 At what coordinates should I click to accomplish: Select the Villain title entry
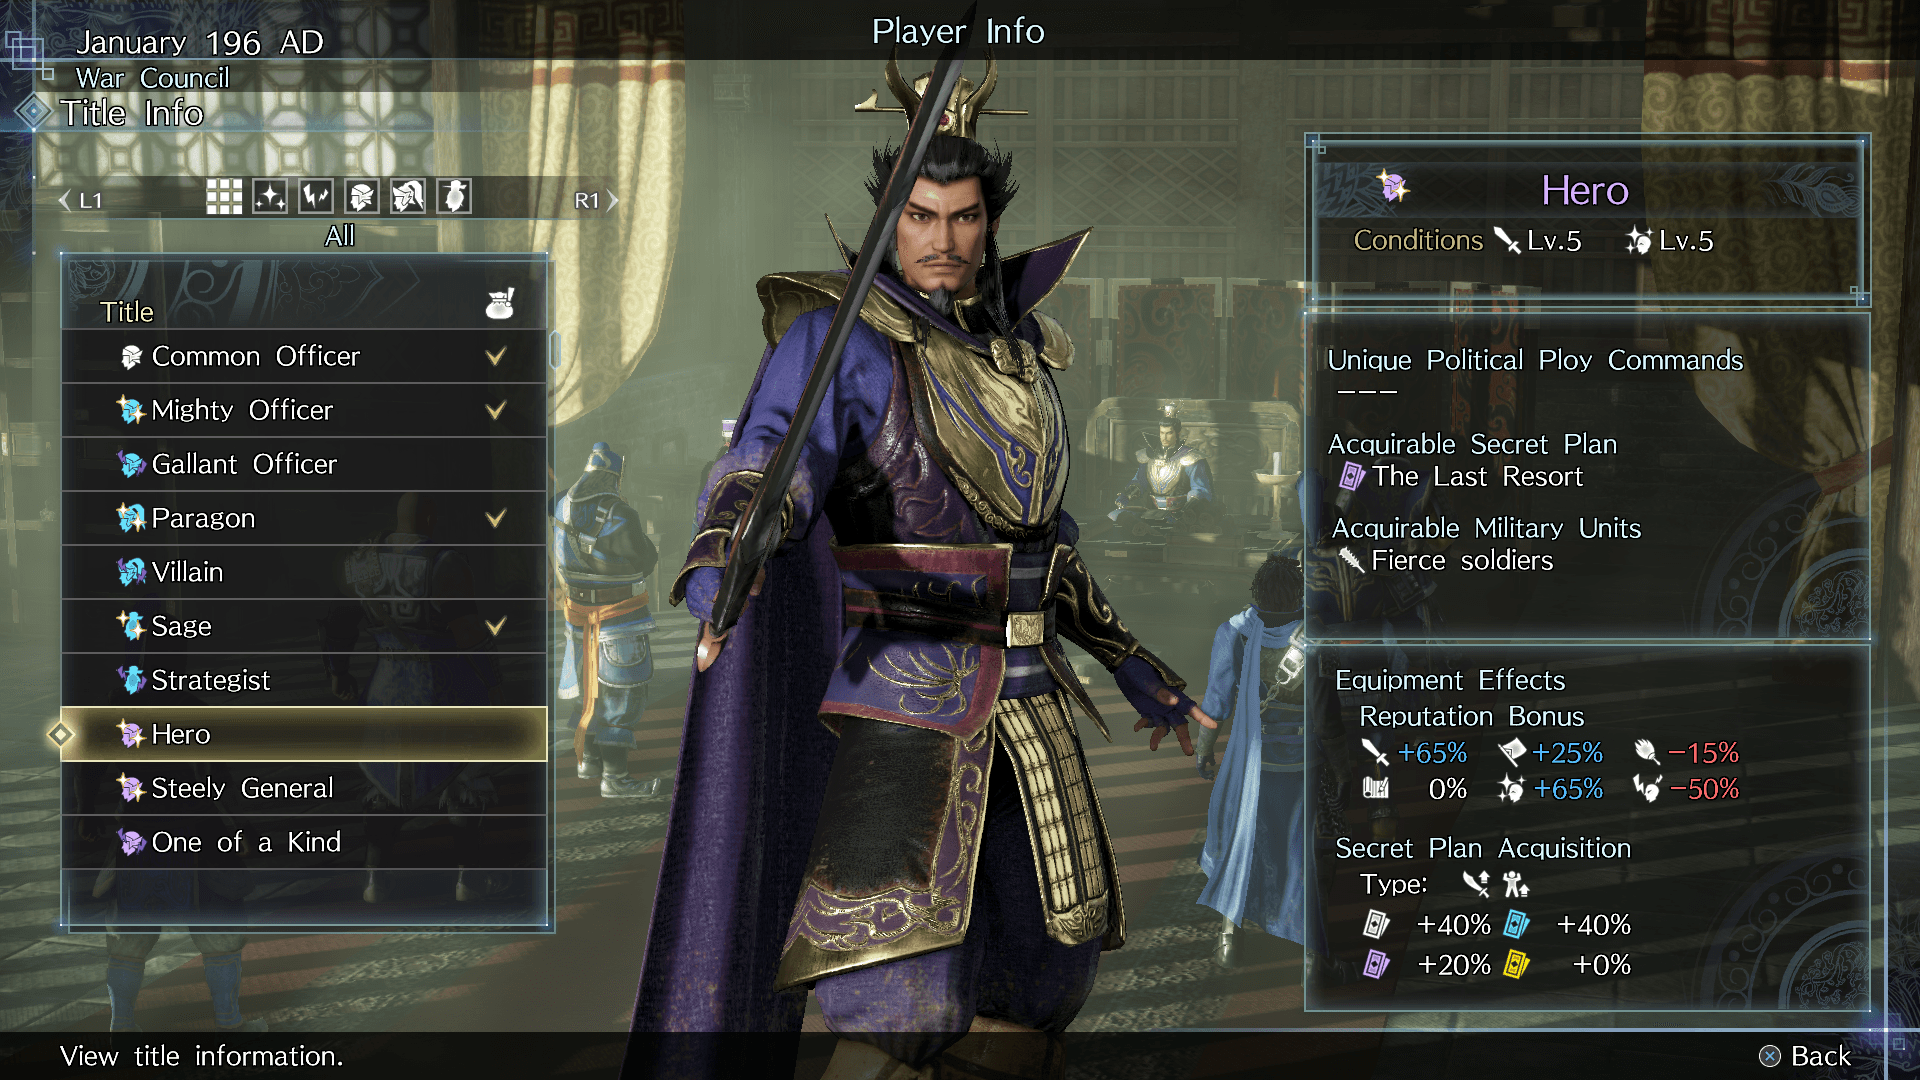tap(304, 572)
